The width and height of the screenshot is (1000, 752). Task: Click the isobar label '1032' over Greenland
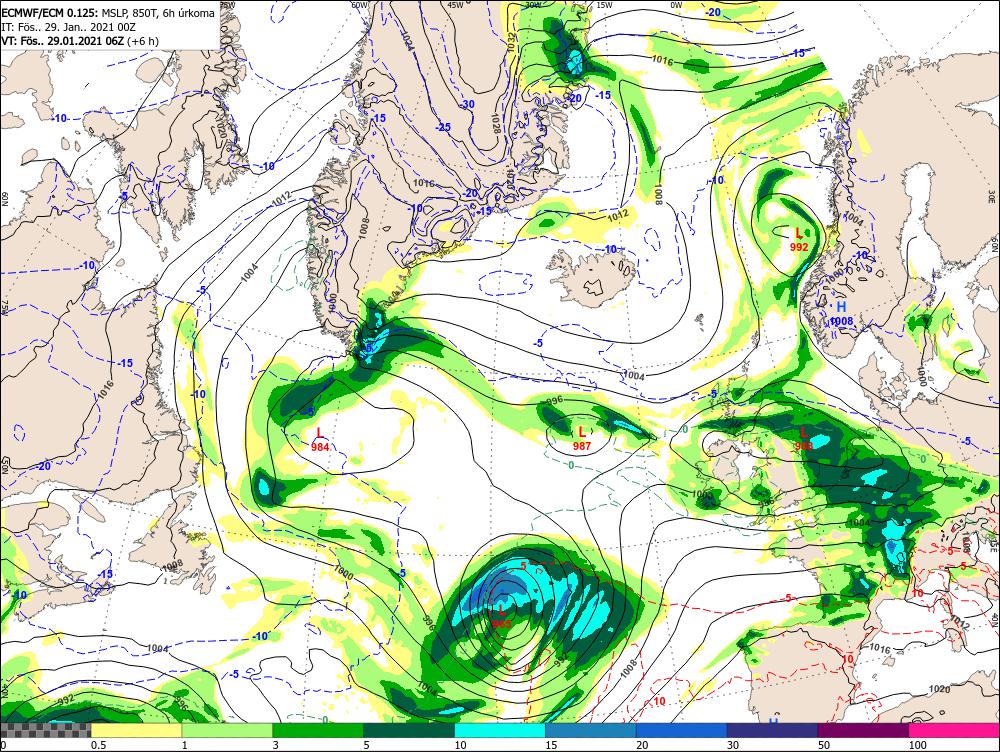[511, 44]
